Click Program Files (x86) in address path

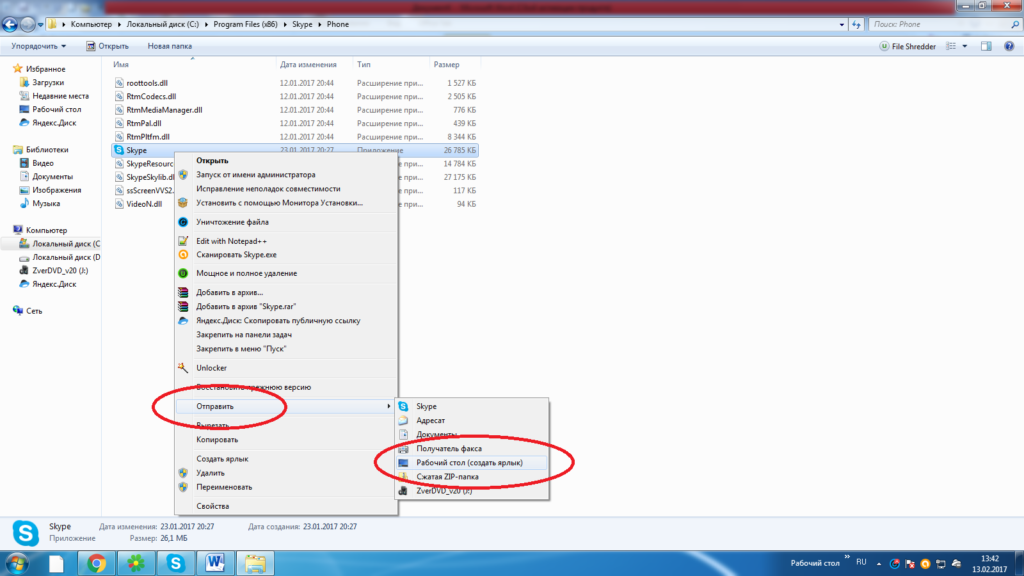point(245,24)
